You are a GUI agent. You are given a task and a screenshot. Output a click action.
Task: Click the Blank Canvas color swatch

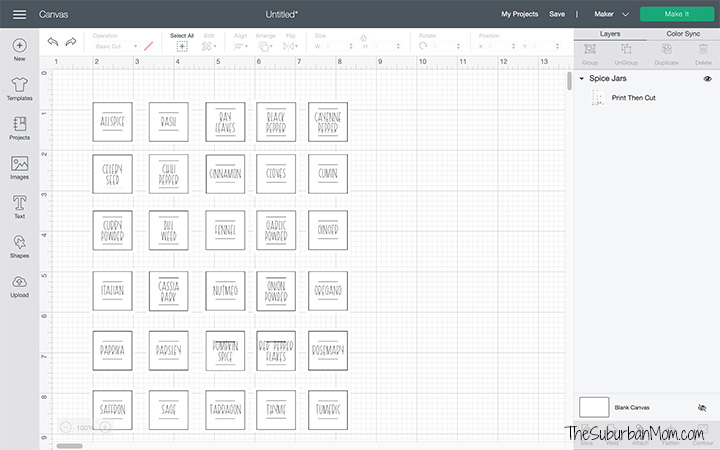594,407
